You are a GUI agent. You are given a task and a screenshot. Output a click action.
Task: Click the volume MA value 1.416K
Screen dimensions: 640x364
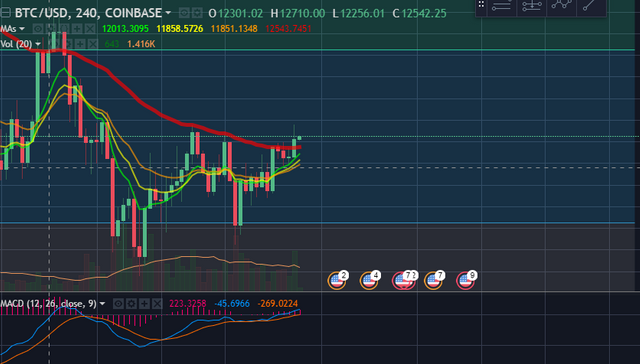point(141,44)
